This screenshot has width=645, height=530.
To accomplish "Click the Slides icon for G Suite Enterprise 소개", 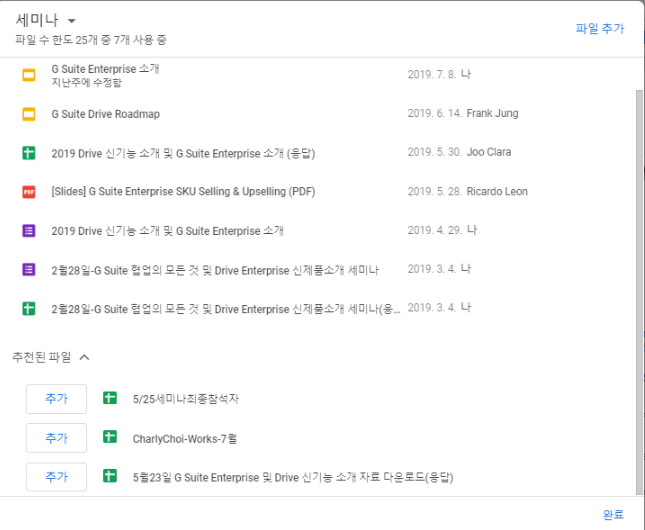I will point(29,75).
